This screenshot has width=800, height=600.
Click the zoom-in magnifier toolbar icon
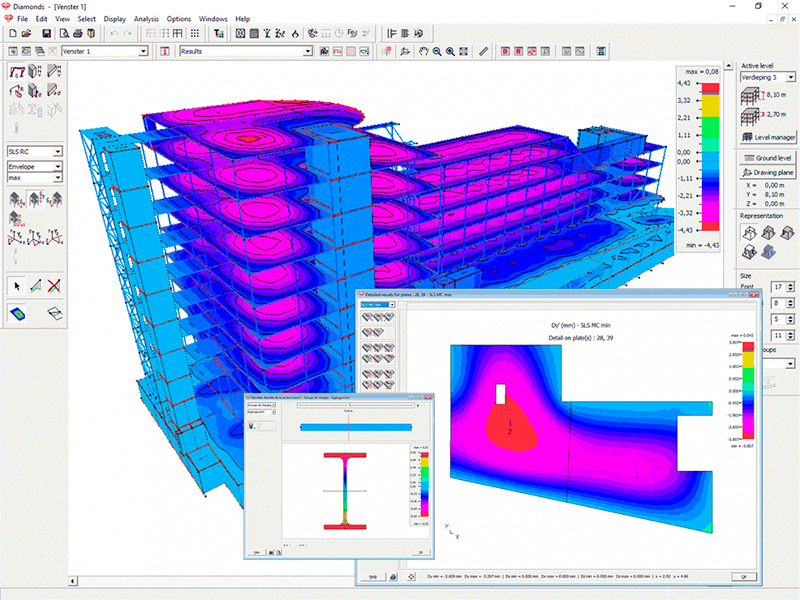449,50
